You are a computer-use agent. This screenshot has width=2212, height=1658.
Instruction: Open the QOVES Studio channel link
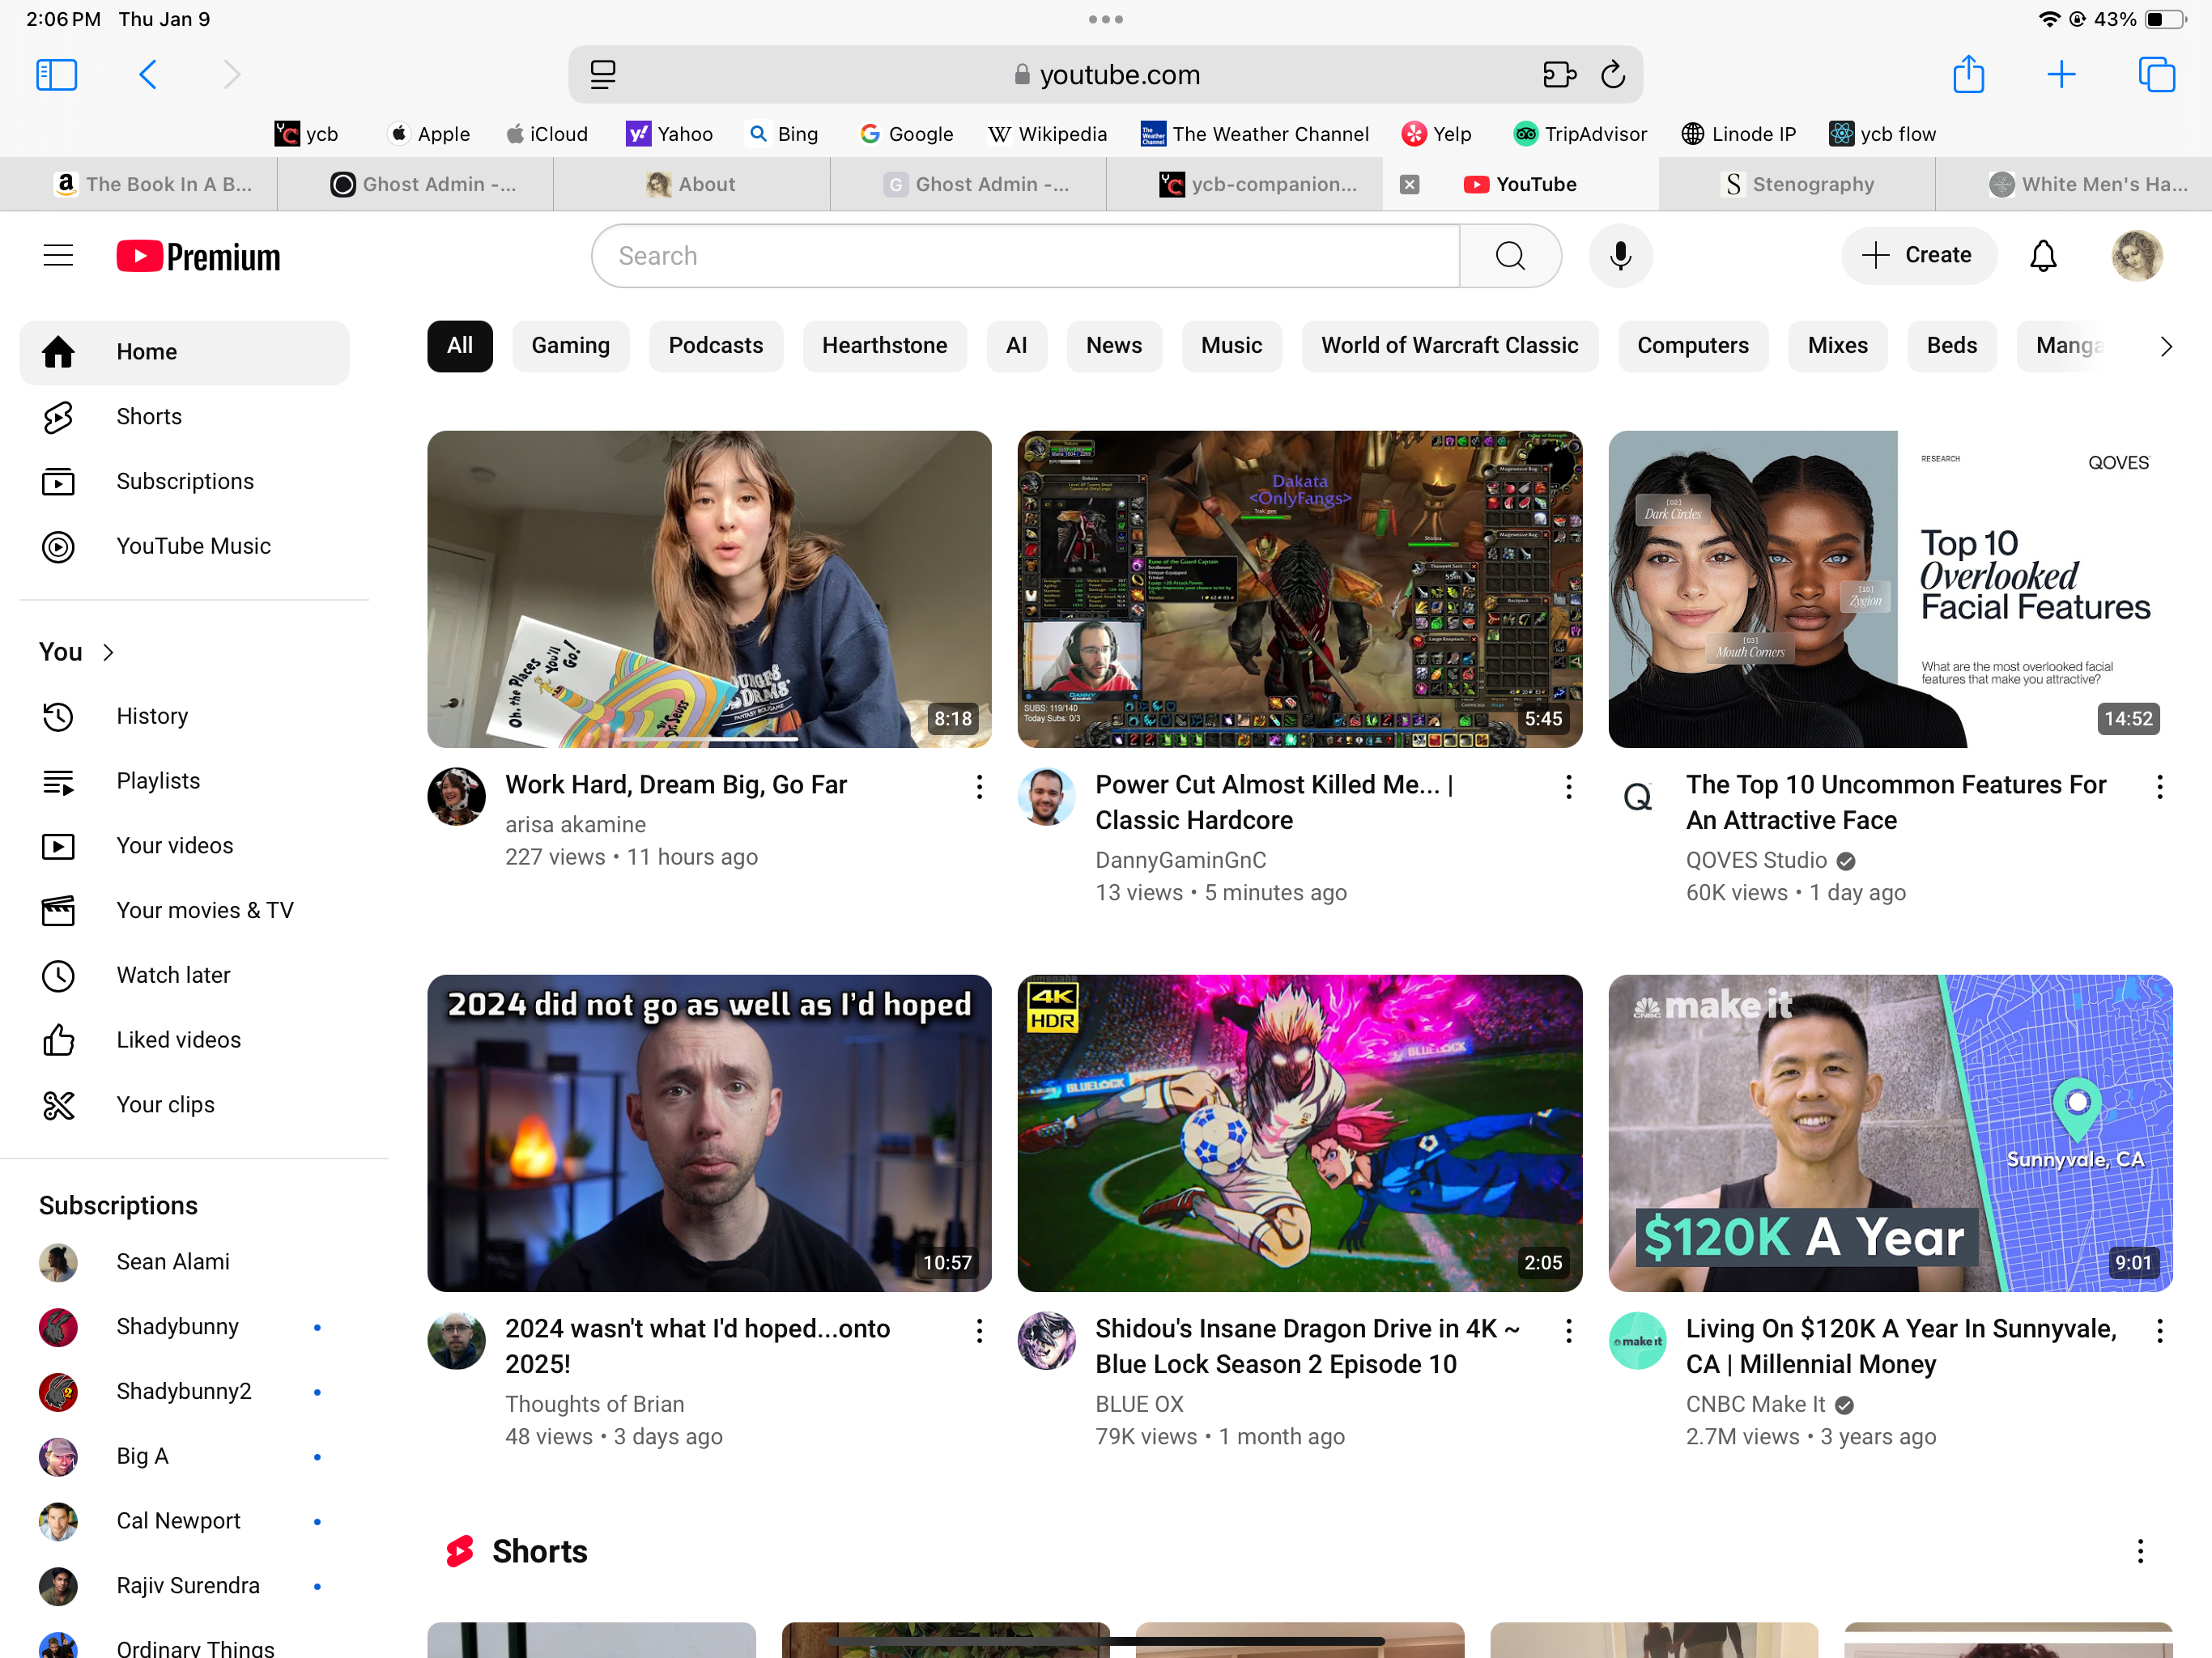click(1756, 861)
